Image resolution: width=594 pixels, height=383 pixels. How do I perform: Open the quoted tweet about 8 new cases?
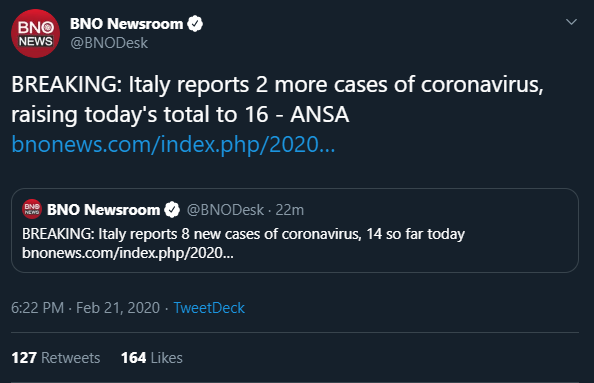295,230
